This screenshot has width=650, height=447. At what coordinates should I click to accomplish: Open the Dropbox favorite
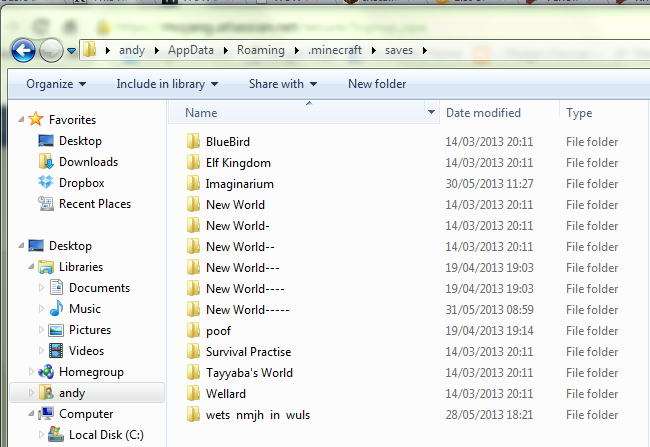point(71,183)
